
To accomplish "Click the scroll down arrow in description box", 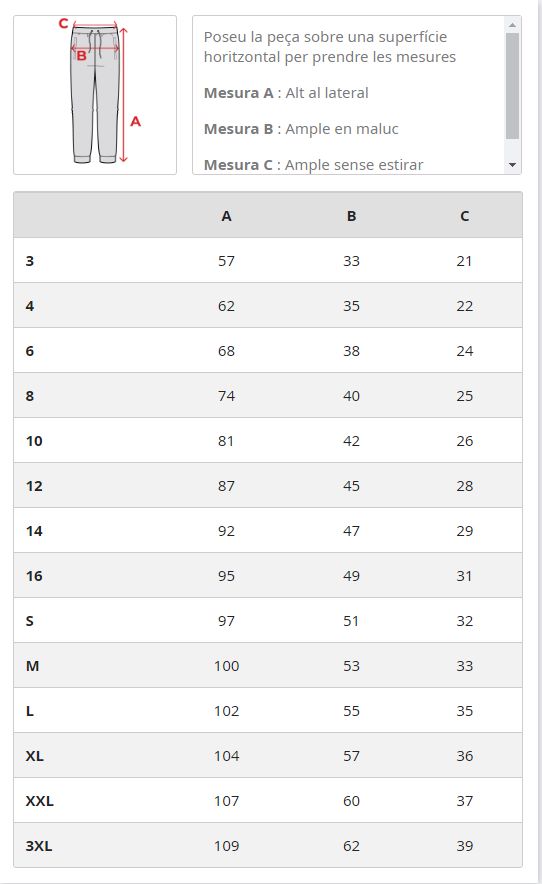I will click(x=512, y=165).
